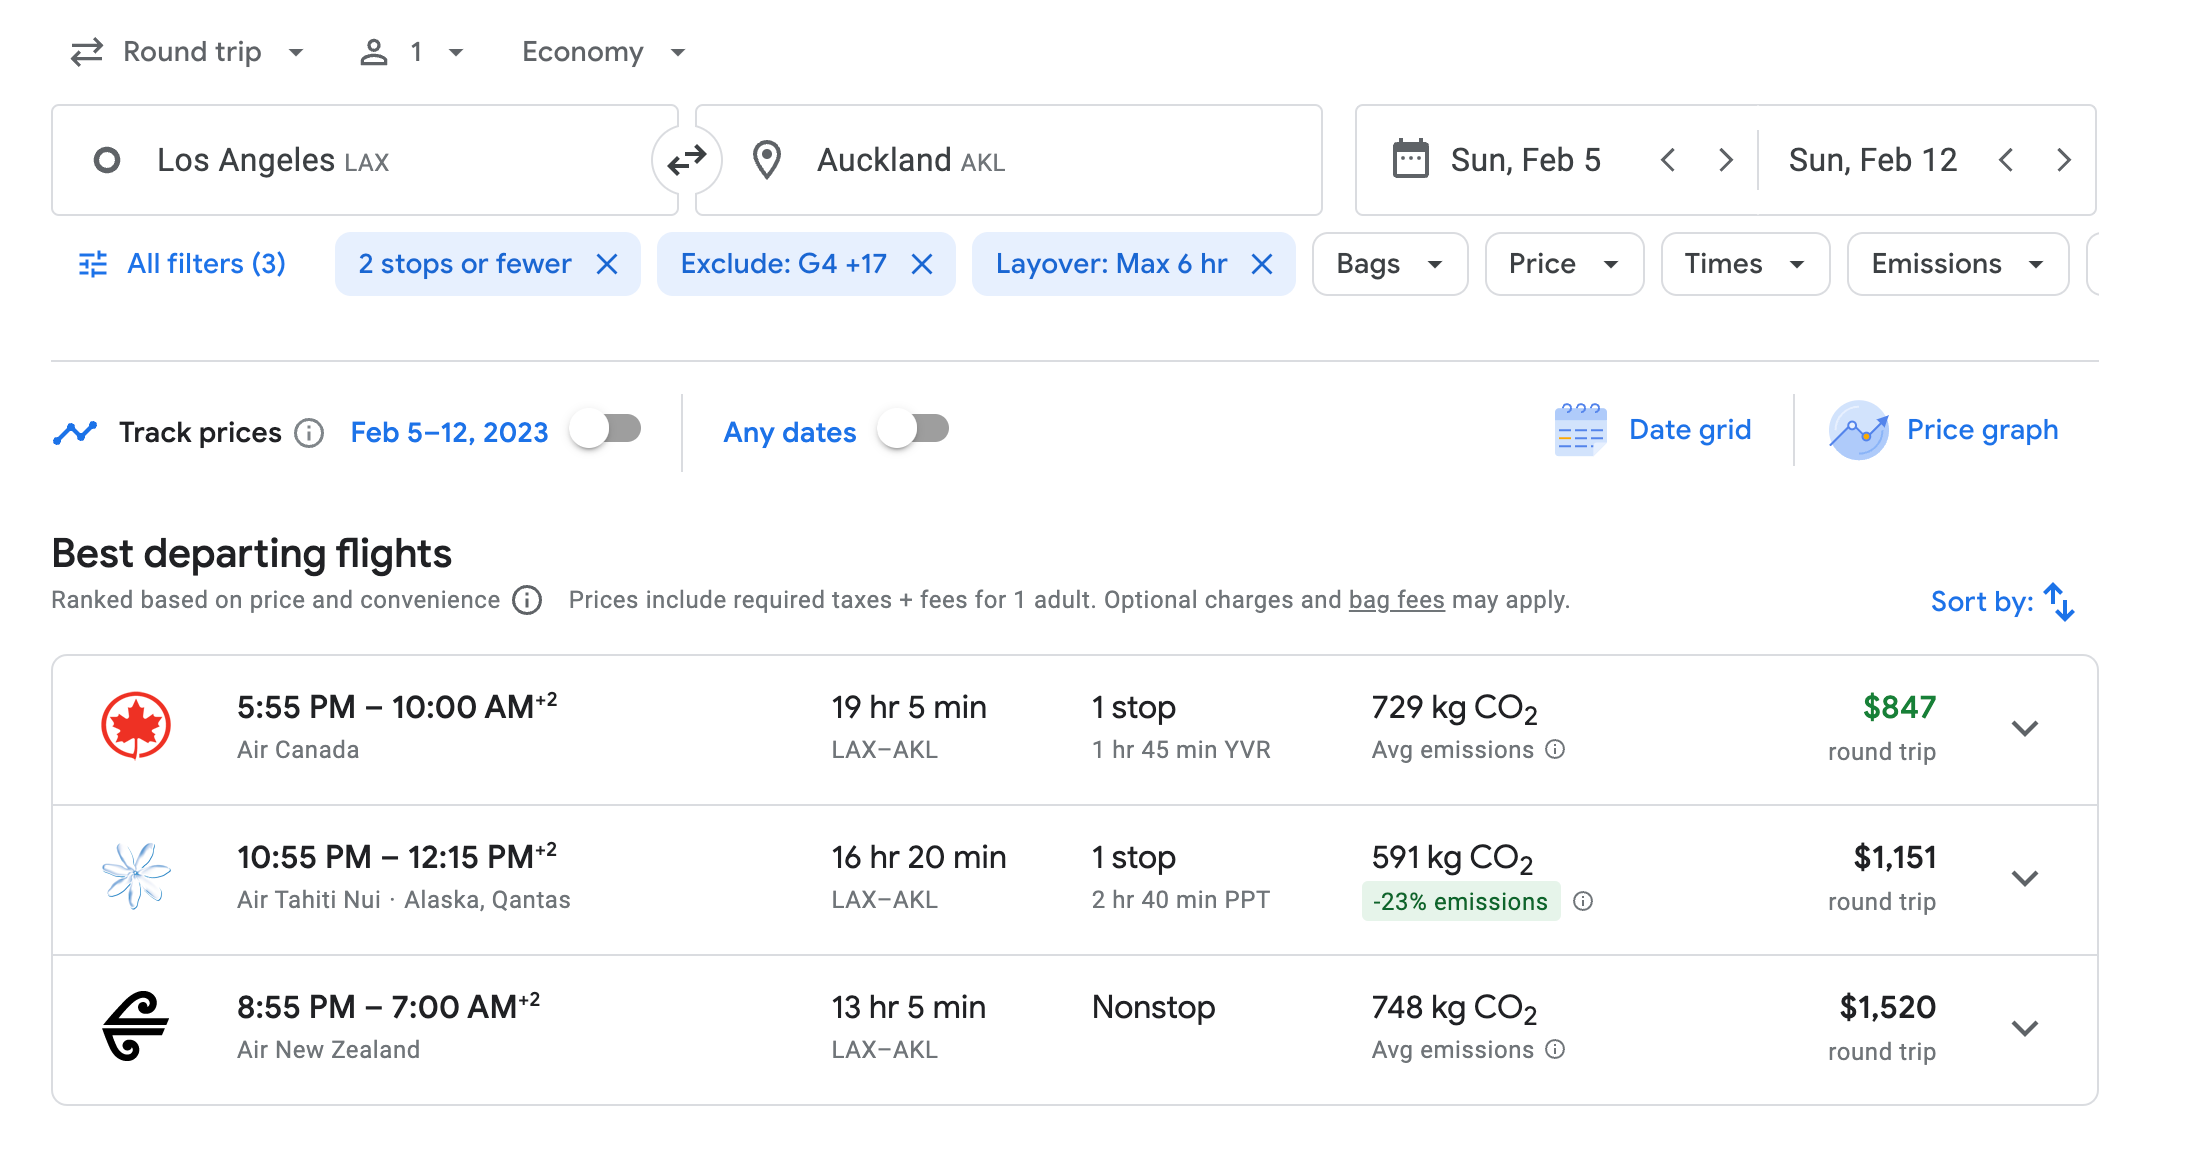Open the passenger count dropdown
This screenshot has height=1154, width=2188.
411,52
